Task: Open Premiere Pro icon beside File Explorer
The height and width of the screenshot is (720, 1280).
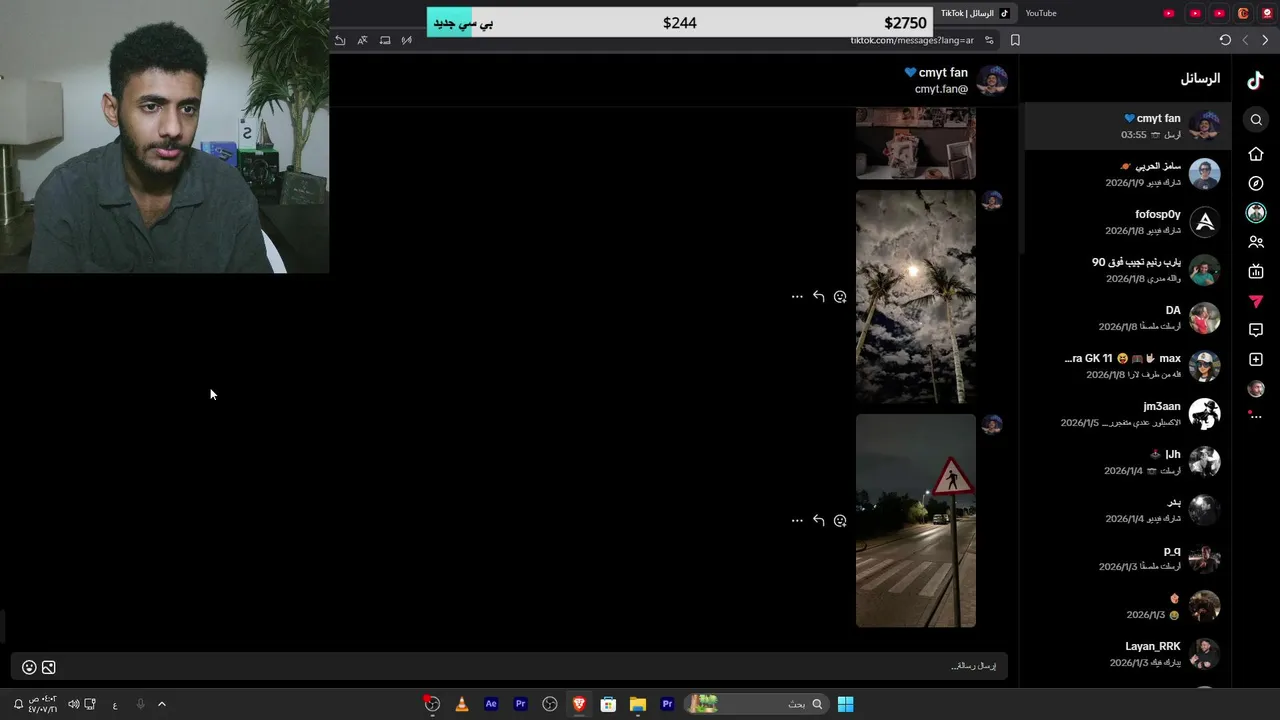Action: pos(667,704)
